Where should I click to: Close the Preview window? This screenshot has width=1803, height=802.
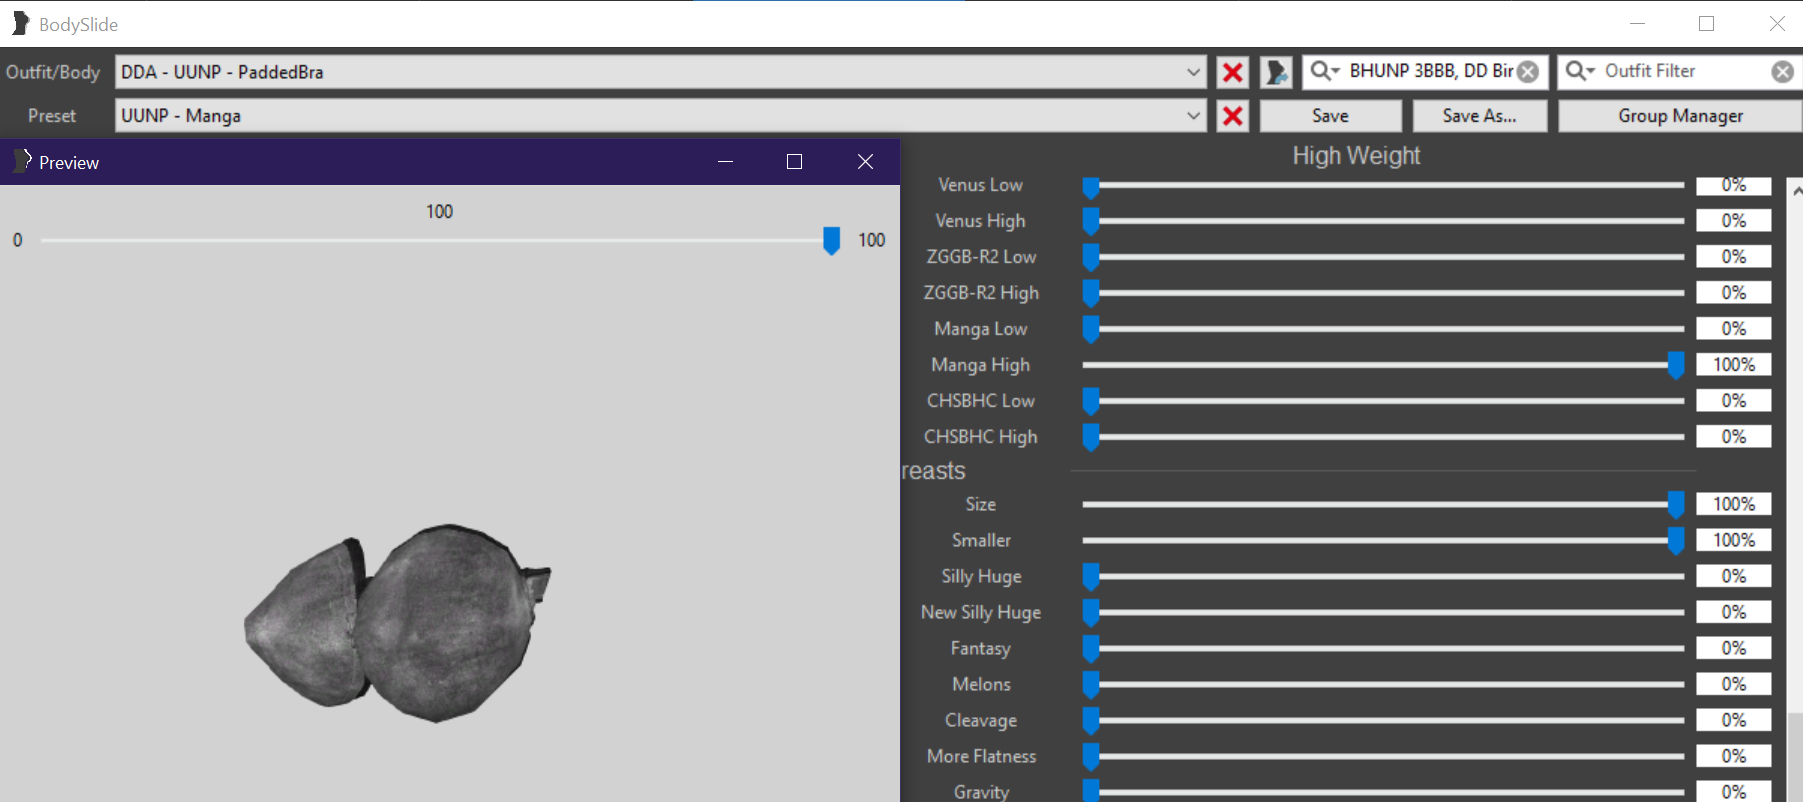pos(865,162)
